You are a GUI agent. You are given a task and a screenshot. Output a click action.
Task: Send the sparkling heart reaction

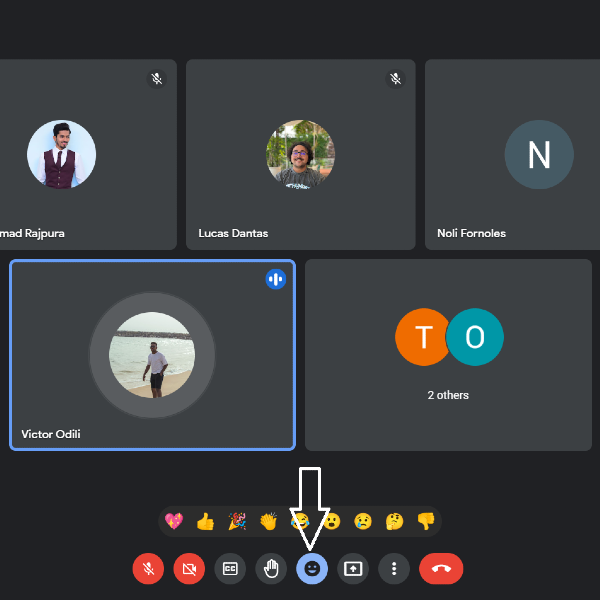[174, 521]
